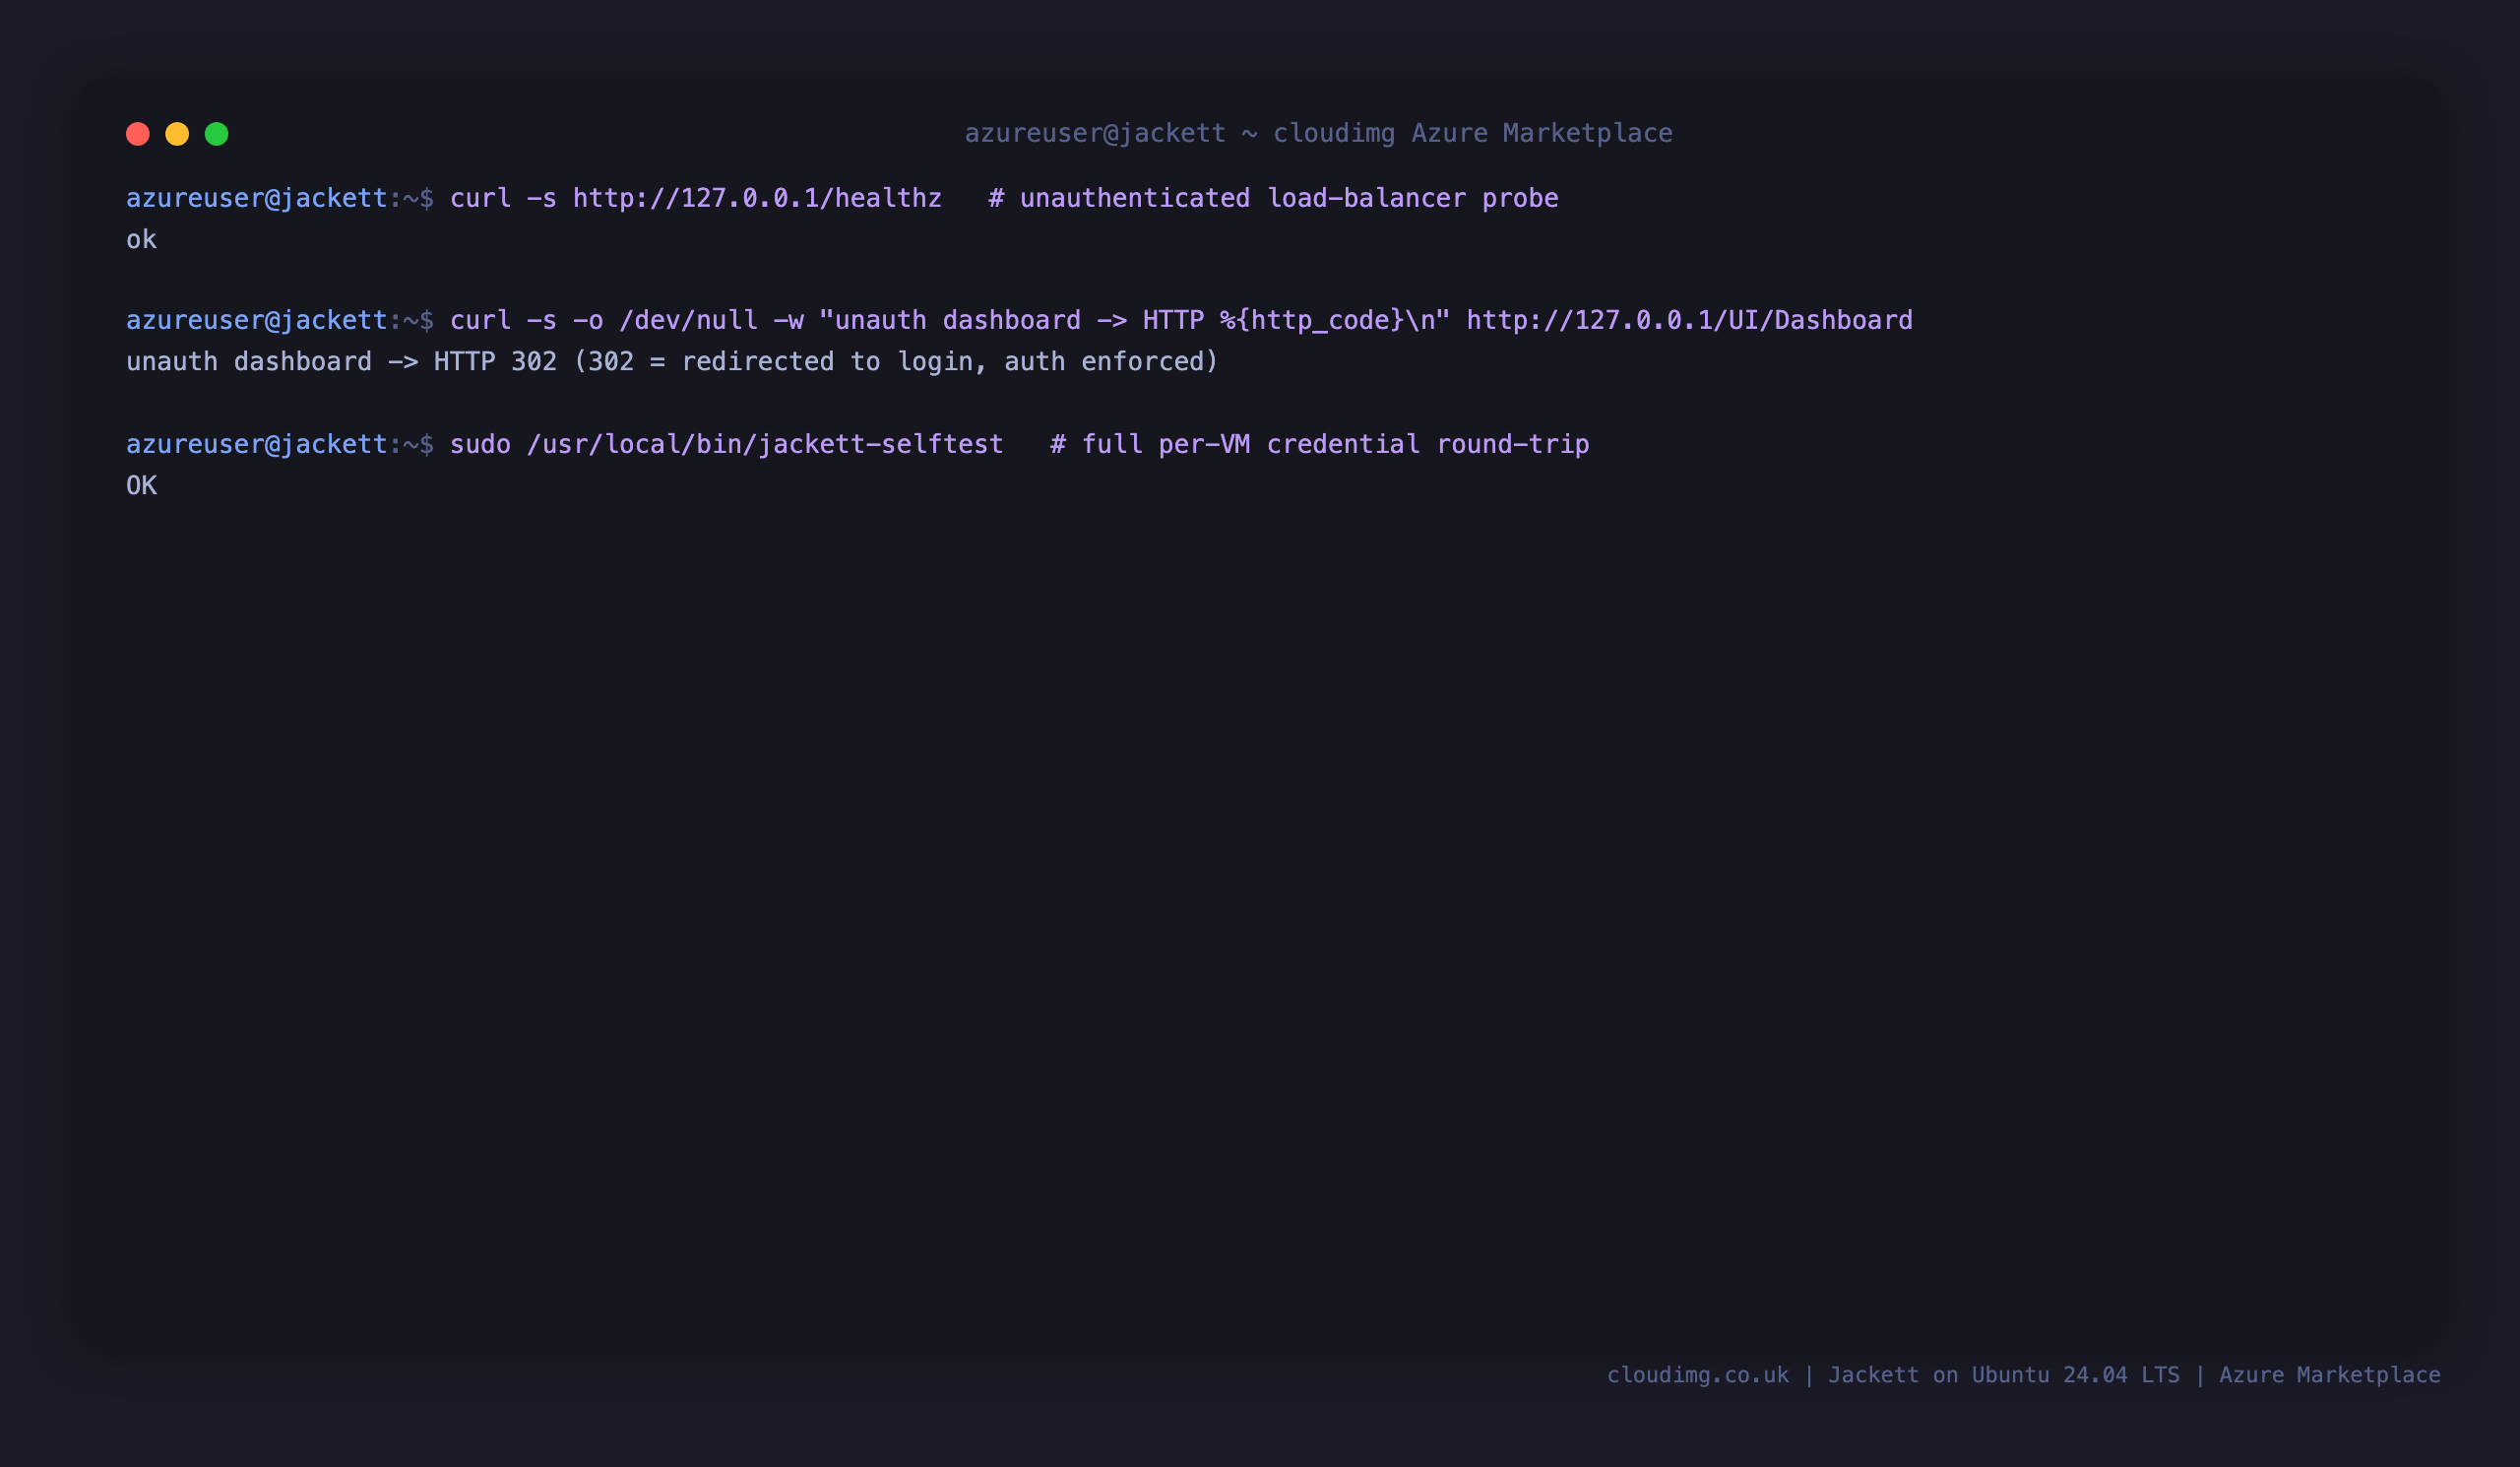Click the uppercase 'OK' selftest output

(141, 486)
